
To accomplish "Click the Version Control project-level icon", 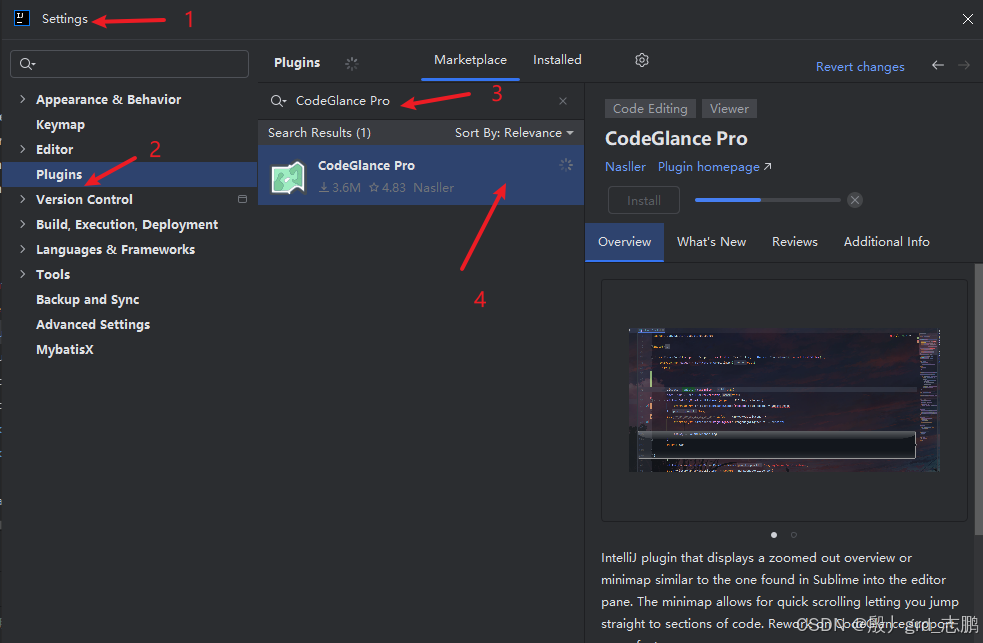I will pos(243,199).
